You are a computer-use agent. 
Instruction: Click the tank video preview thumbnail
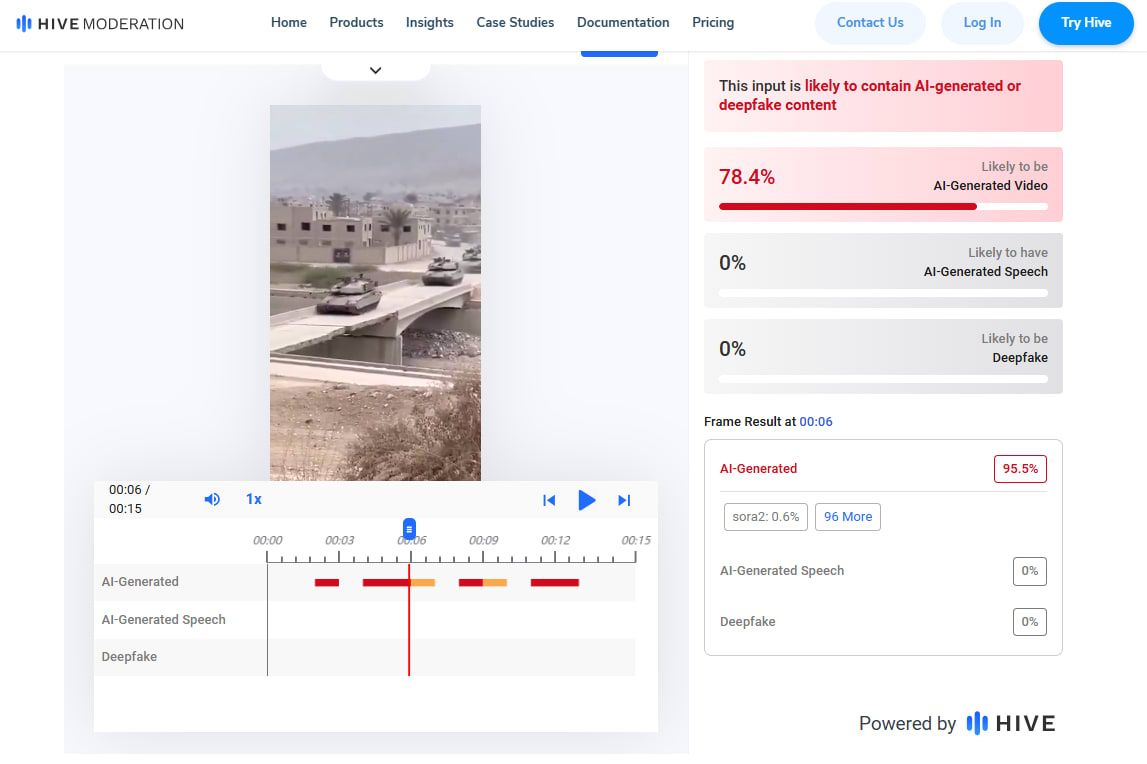click(375, 292)
